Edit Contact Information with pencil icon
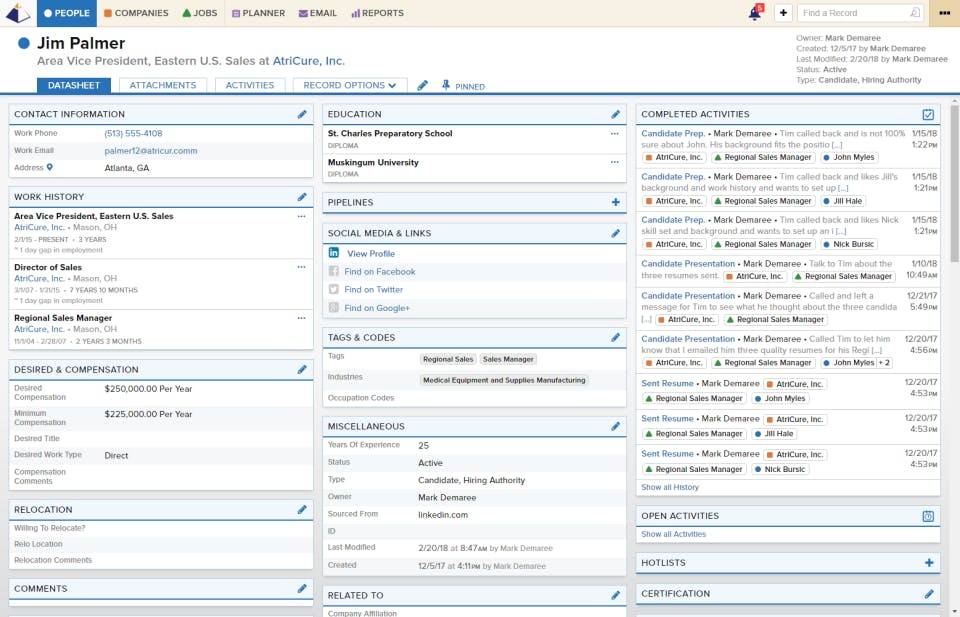This screenshot has width=960, height=617. (x=302, y=114)
